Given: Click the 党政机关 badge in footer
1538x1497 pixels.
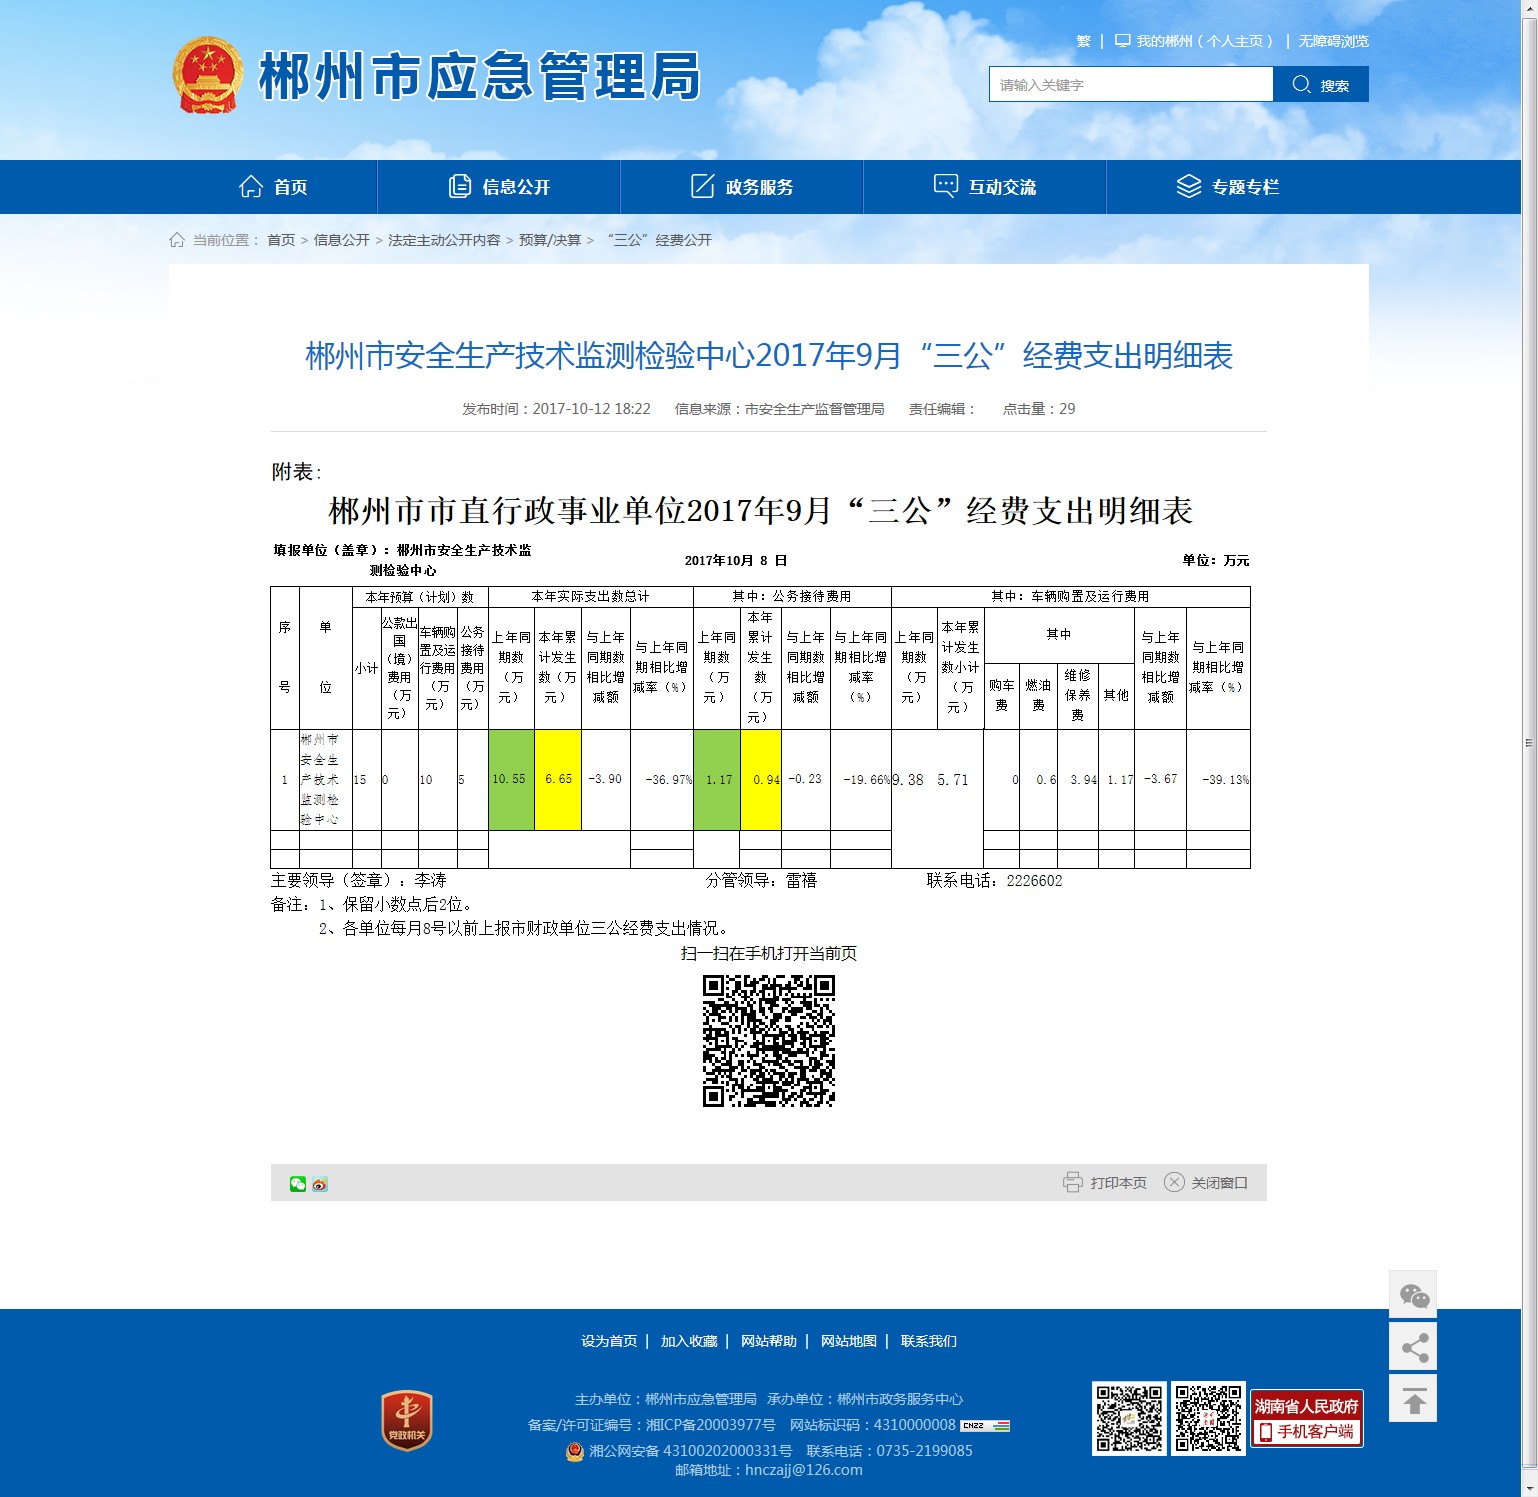Looking at the screenshot, I should (407, 1421).
